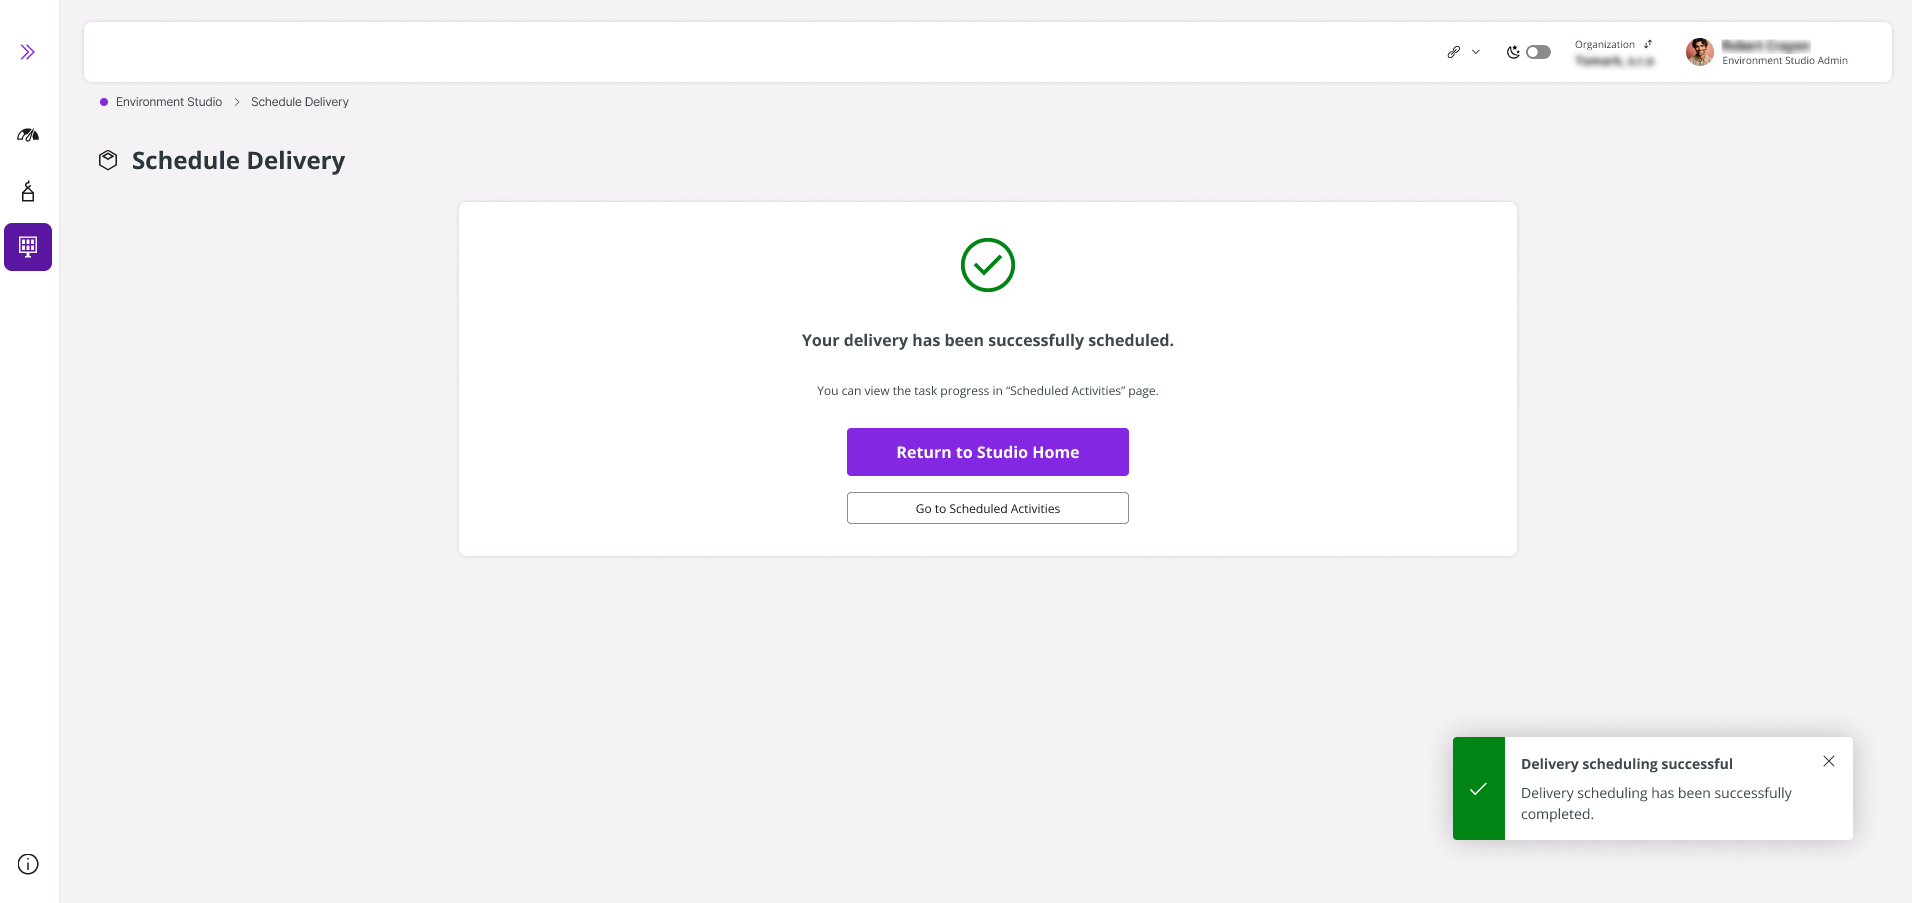Click Go to Scheduled Activities button
Image resolution: width=1912 pixels, height=903 pixels.
pyautogui.click(x=988, y=508)
